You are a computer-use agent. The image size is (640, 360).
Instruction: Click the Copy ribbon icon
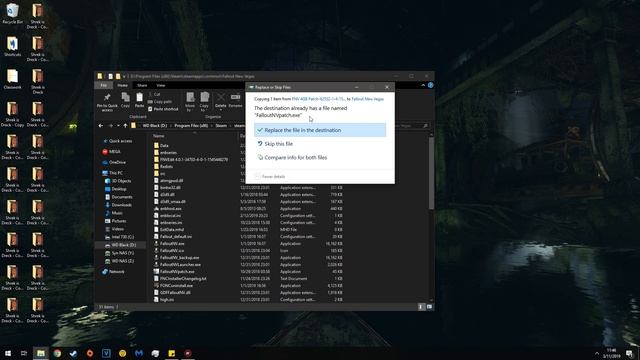[x=125, y=100]
